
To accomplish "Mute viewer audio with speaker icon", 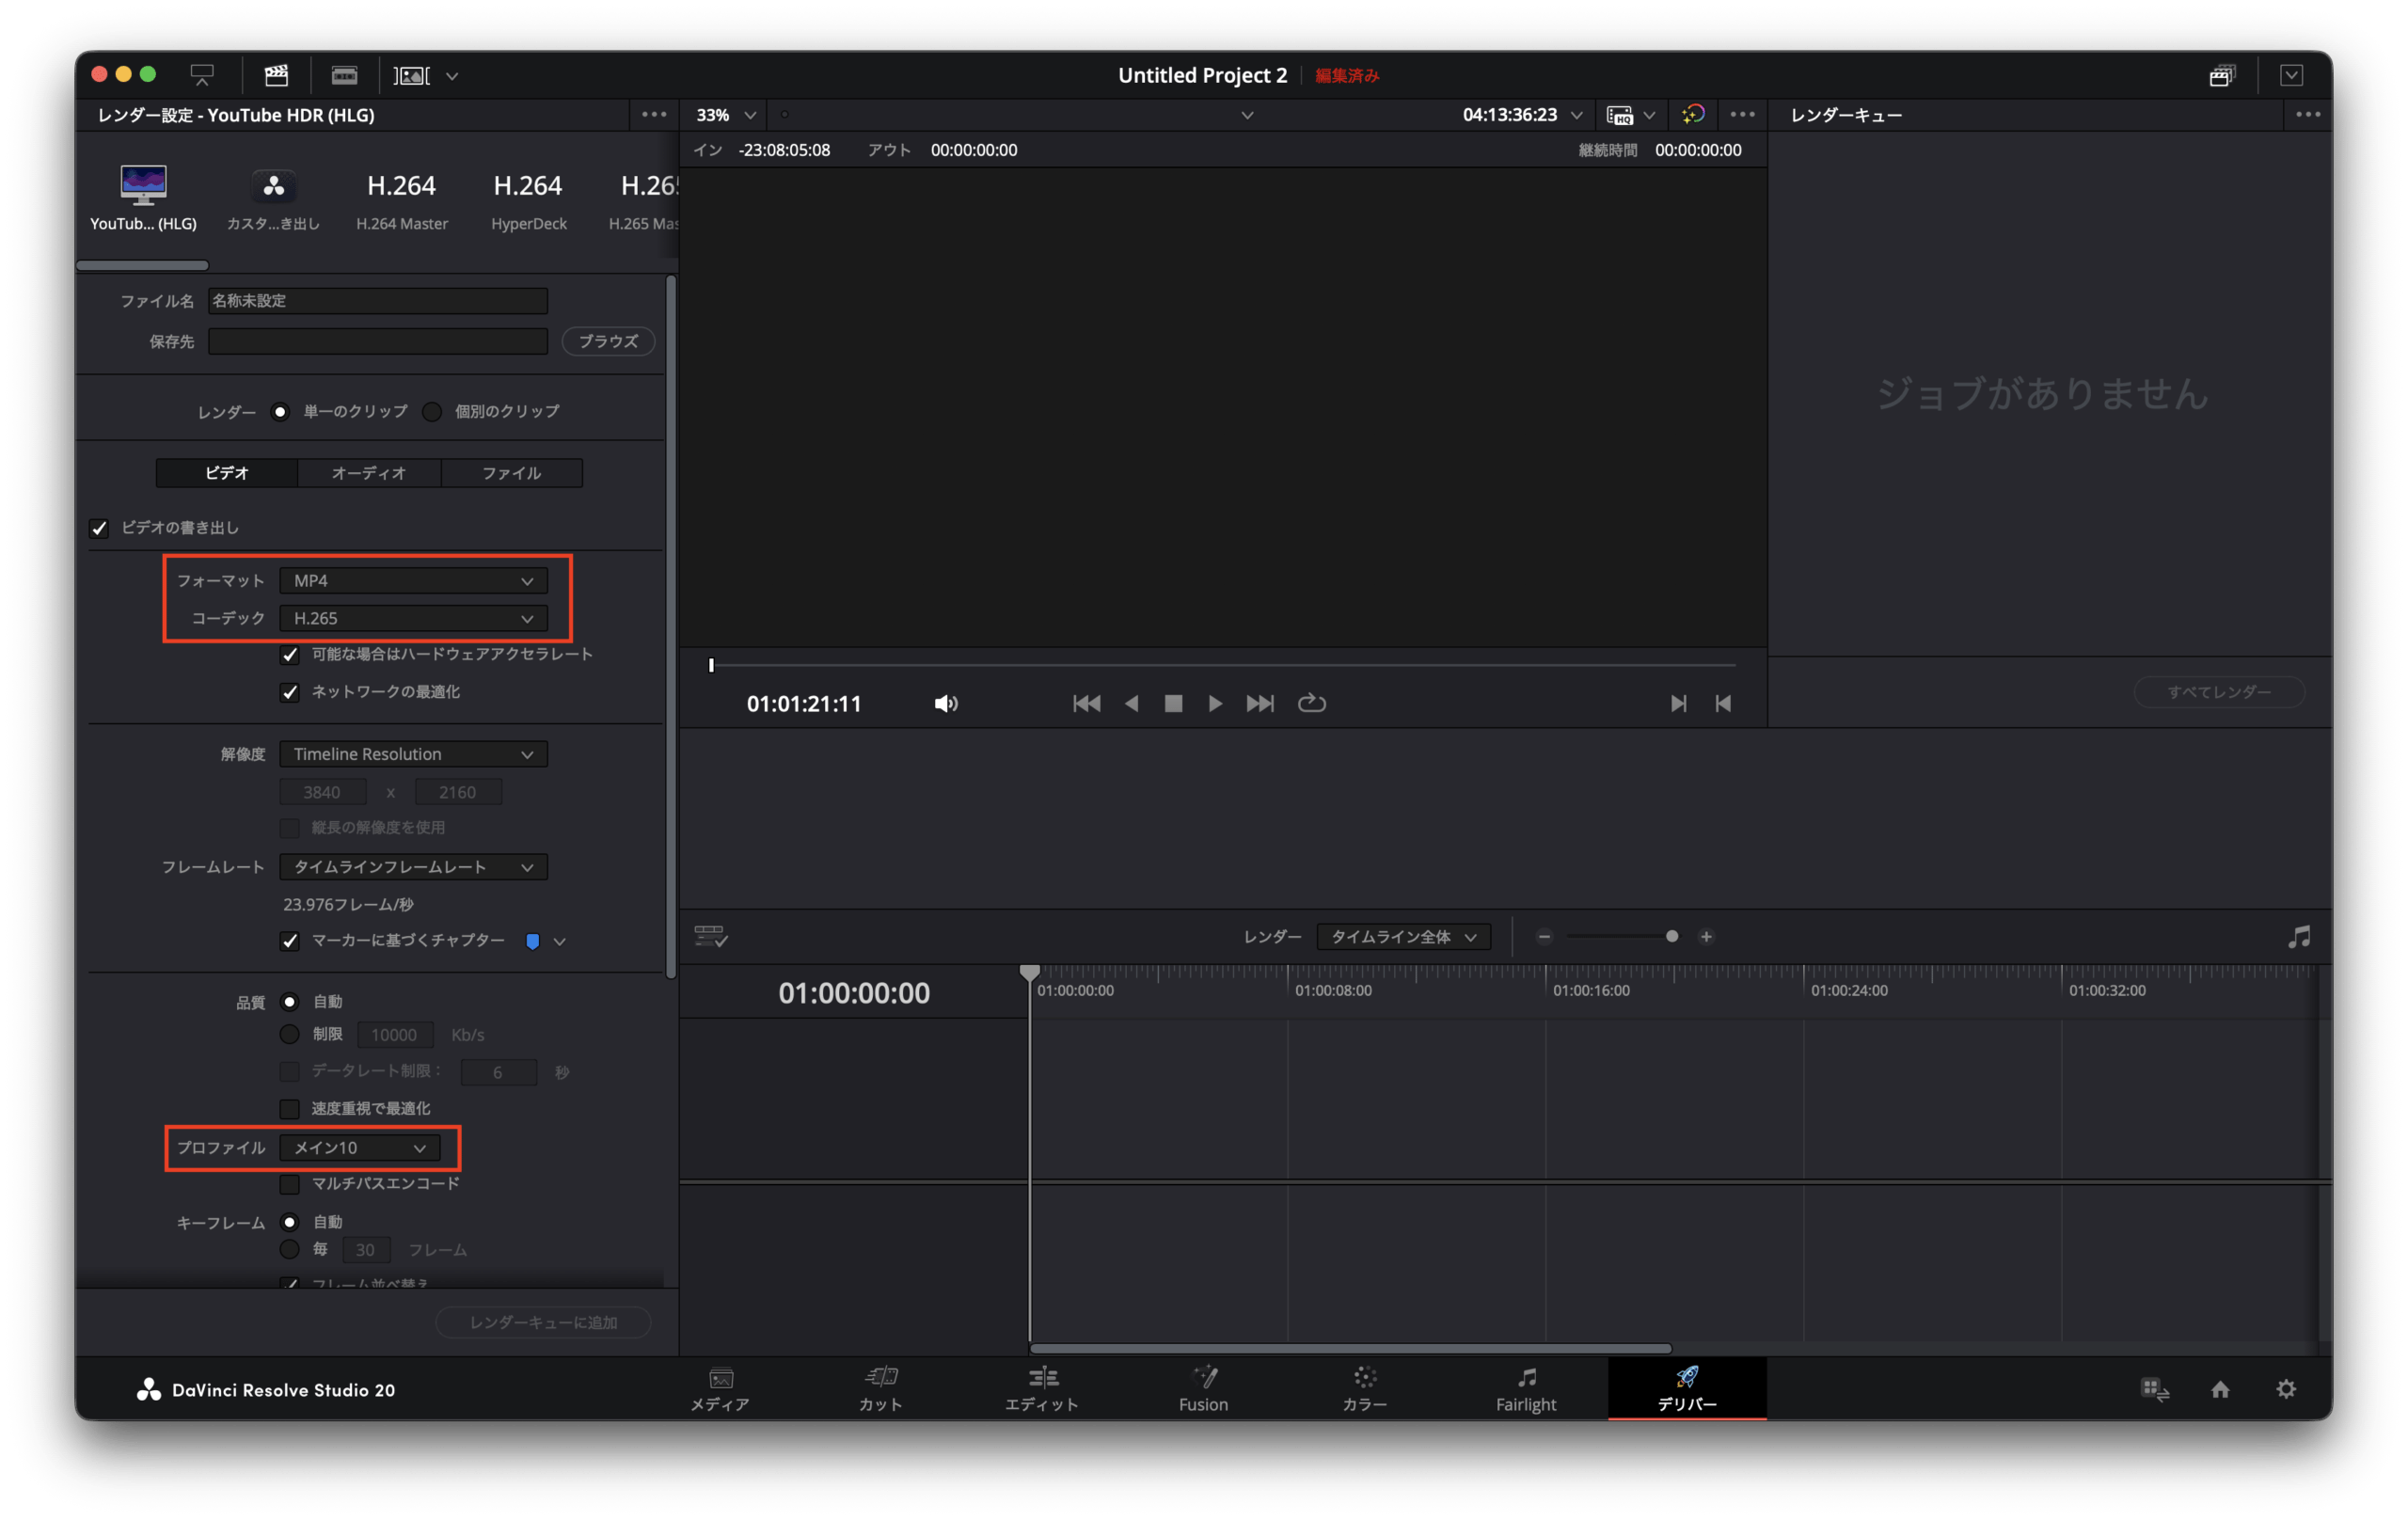I will coord(946,704).
